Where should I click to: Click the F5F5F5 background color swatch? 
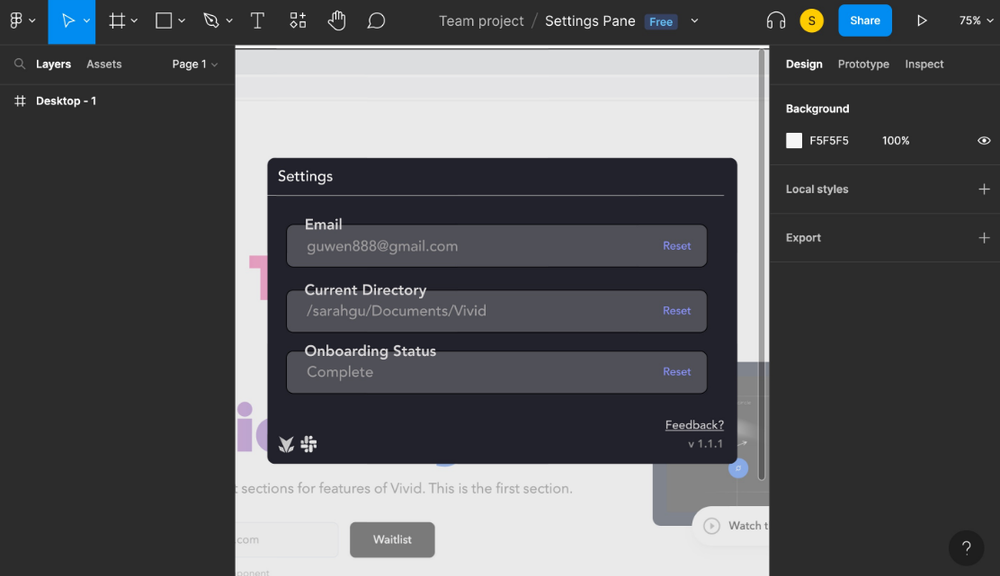(794, 141)
